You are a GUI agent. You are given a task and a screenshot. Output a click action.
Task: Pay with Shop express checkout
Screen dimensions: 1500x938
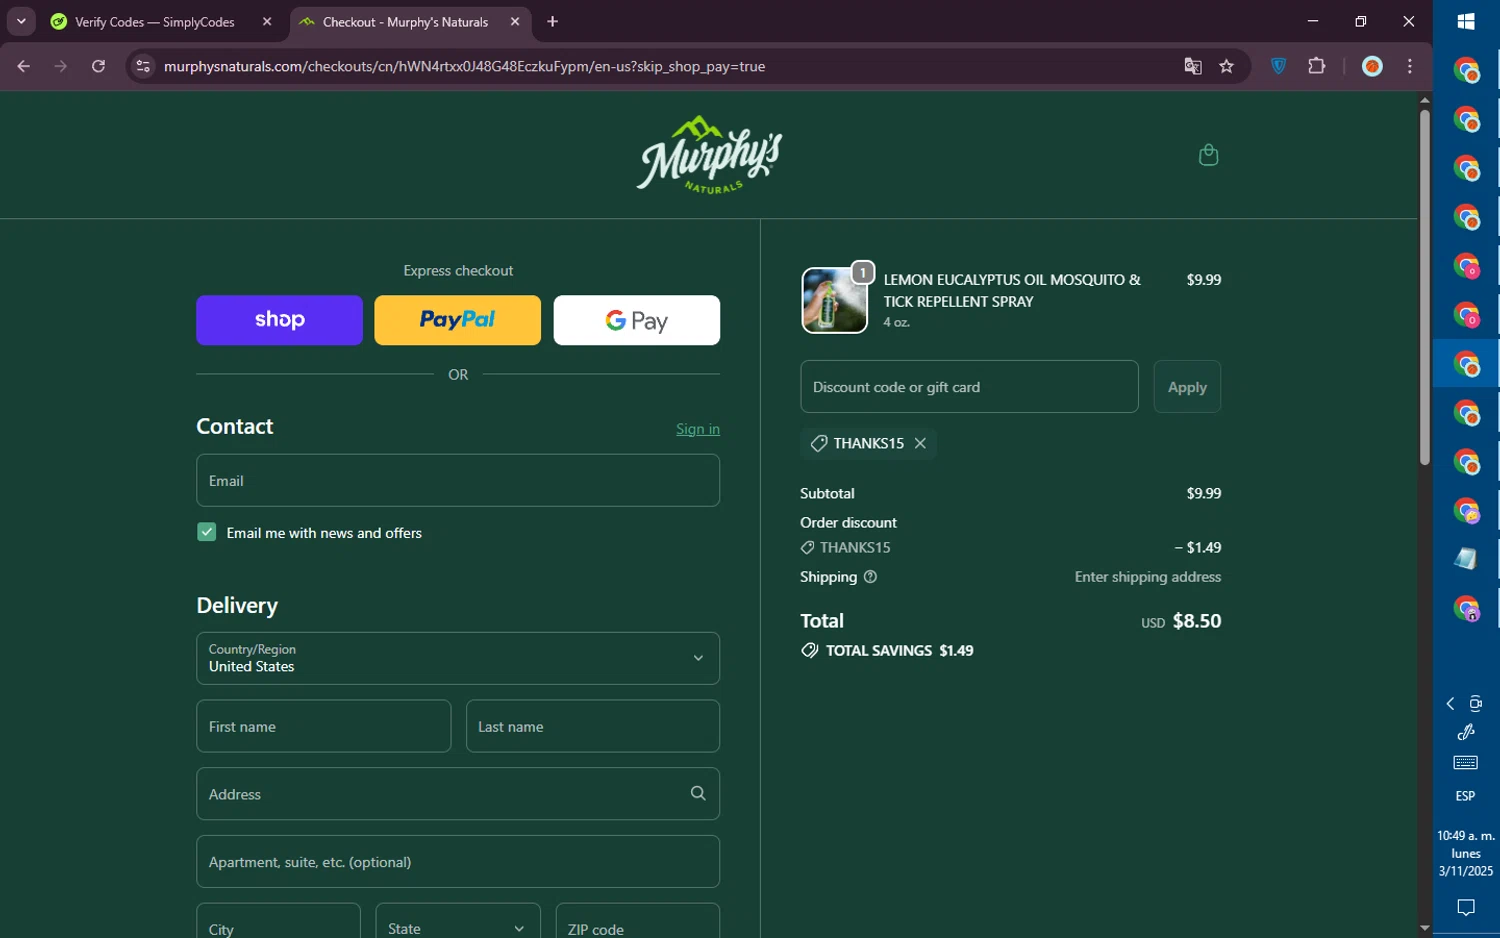click(x=279, y=320)
